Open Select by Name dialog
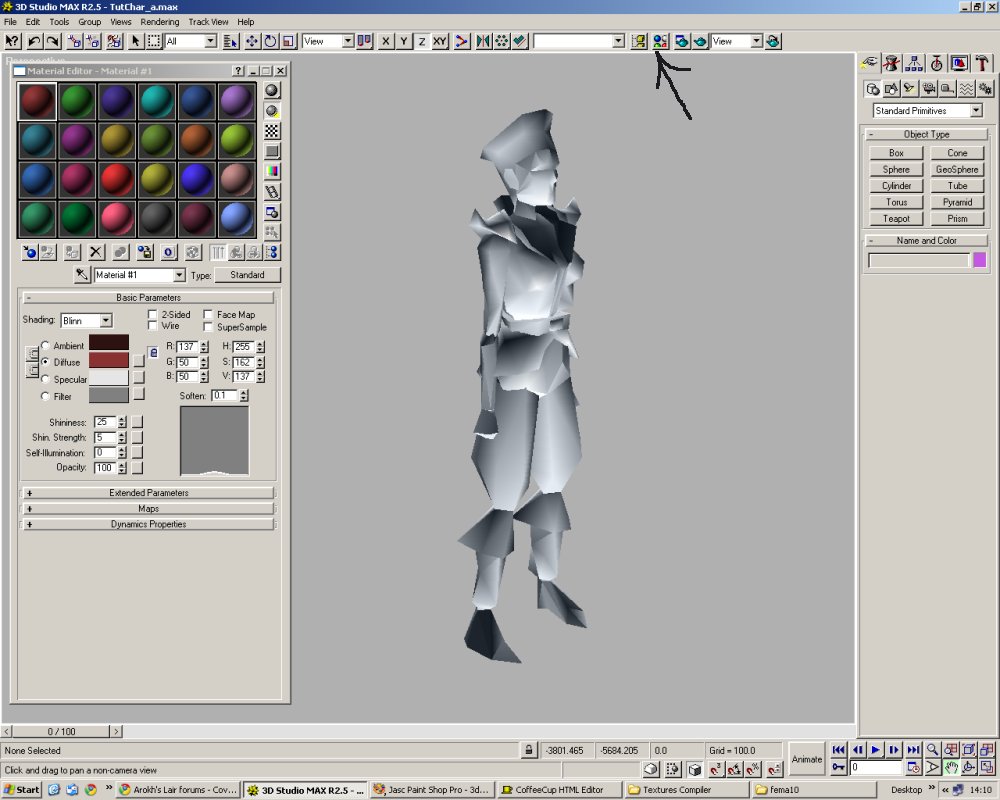Screen dimensions: 1000x800 click(231, 41)
